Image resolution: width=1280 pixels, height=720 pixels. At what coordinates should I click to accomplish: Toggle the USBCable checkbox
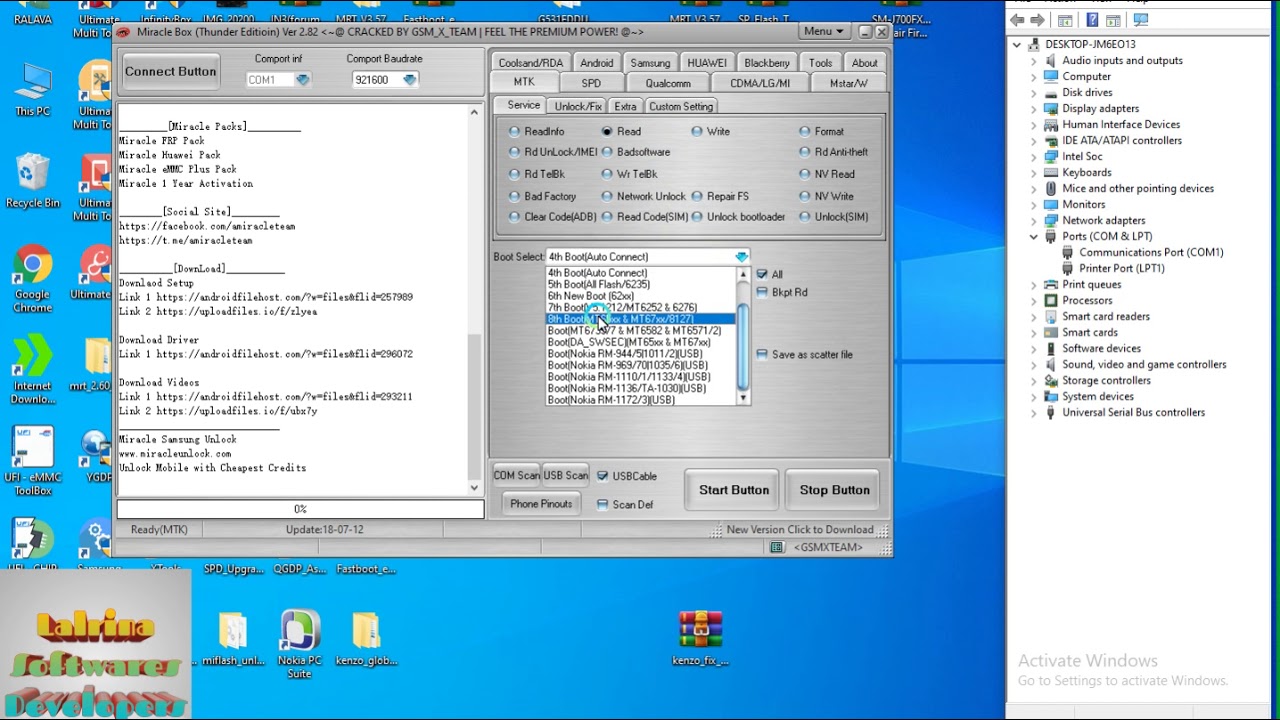coord(626,476)
